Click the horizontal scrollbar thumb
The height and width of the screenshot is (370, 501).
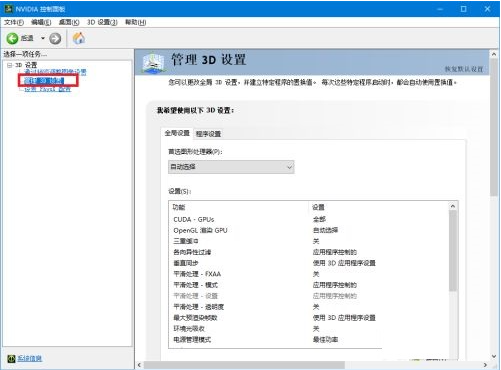tap(244, 365)
